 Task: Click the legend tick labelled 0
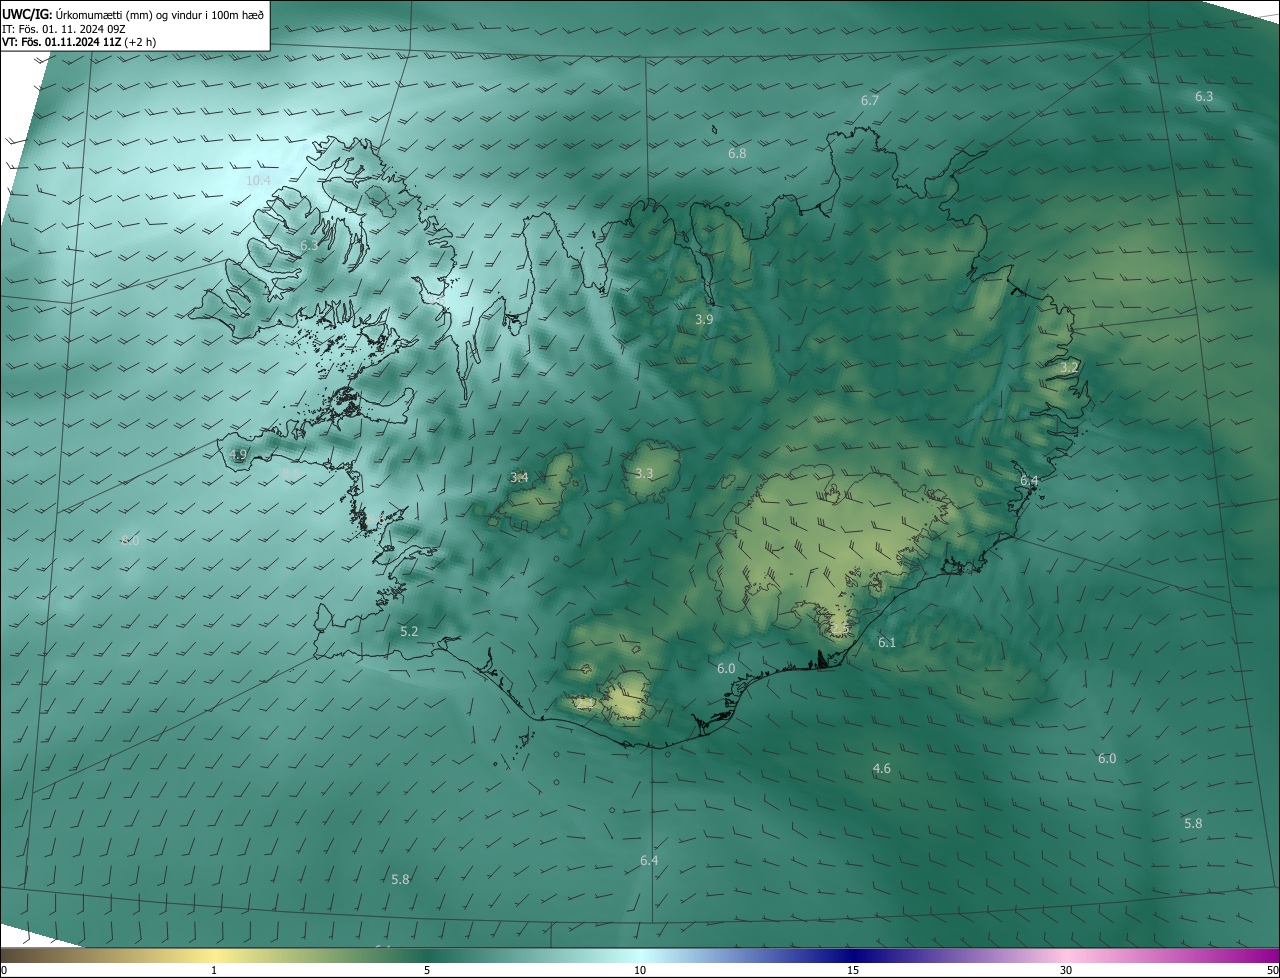pyautogui.click(x=4, y=970)
